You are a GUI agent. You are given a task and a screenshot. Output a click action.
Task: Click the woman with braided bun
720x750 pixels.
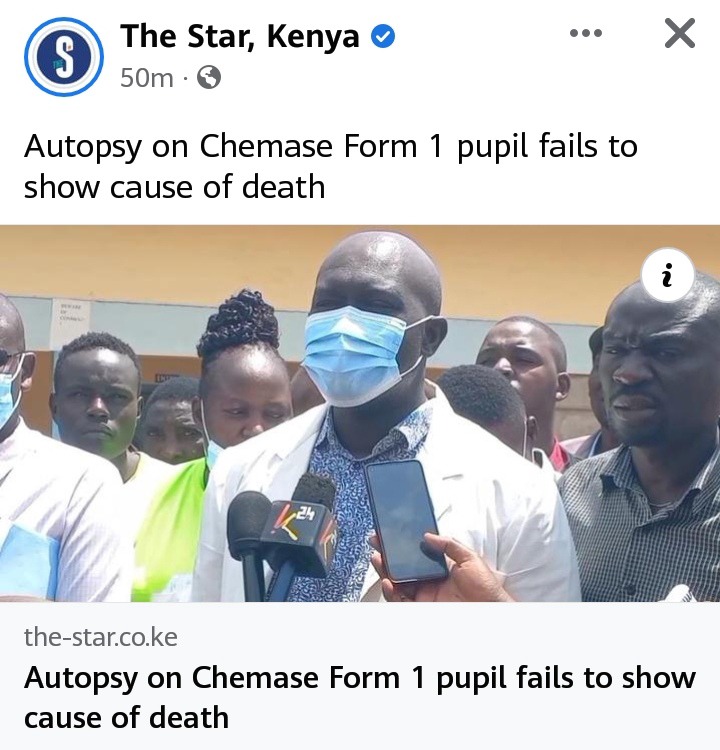[241, 378]
